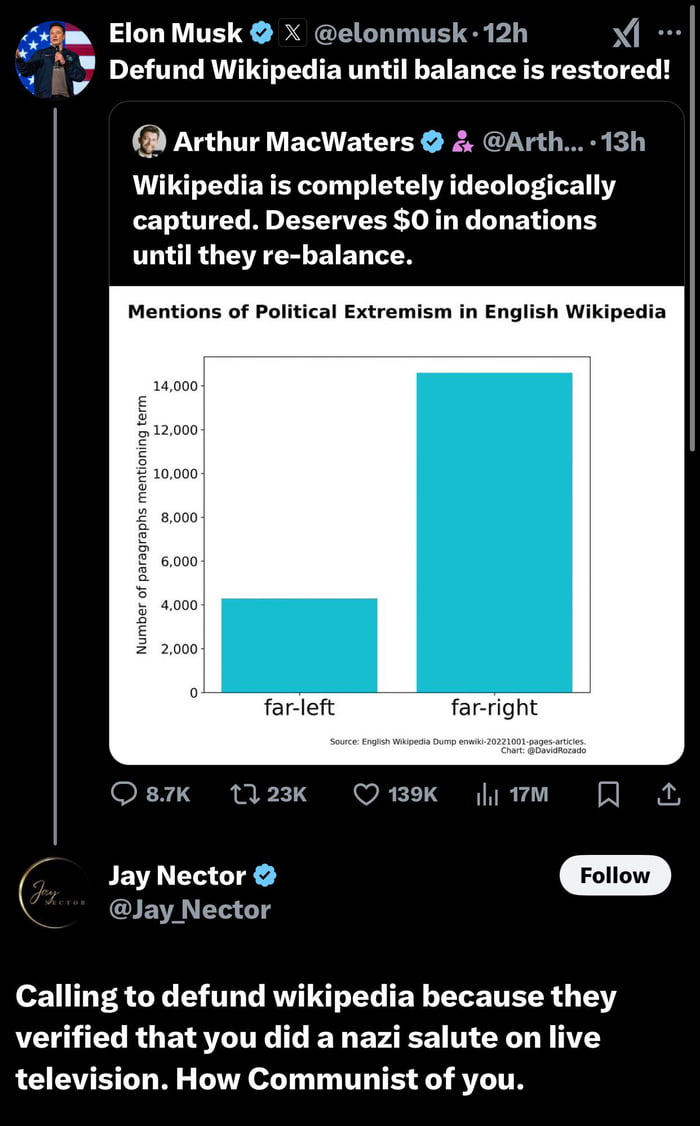
Task: Click the X affiliation badge
Action: pos(292,33)
